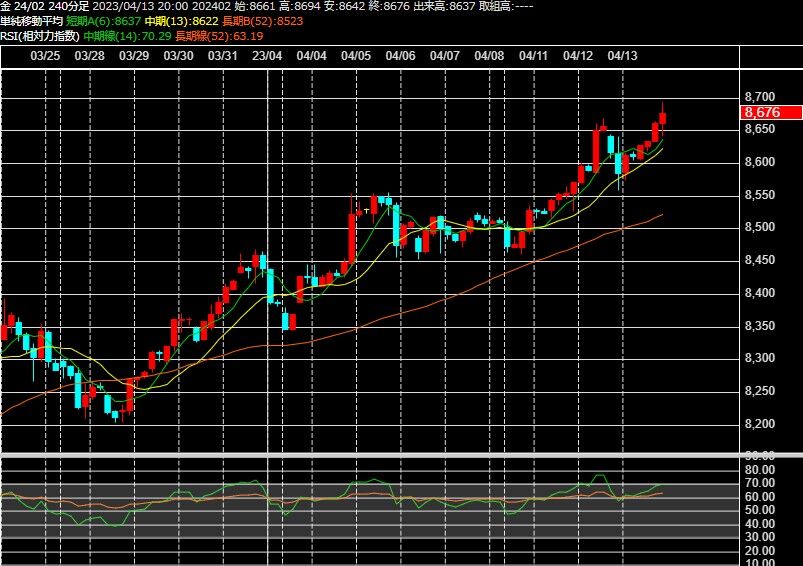Click the close value 終:8676
This screenshot has height=566, width=803.
(x=389, y=6)
